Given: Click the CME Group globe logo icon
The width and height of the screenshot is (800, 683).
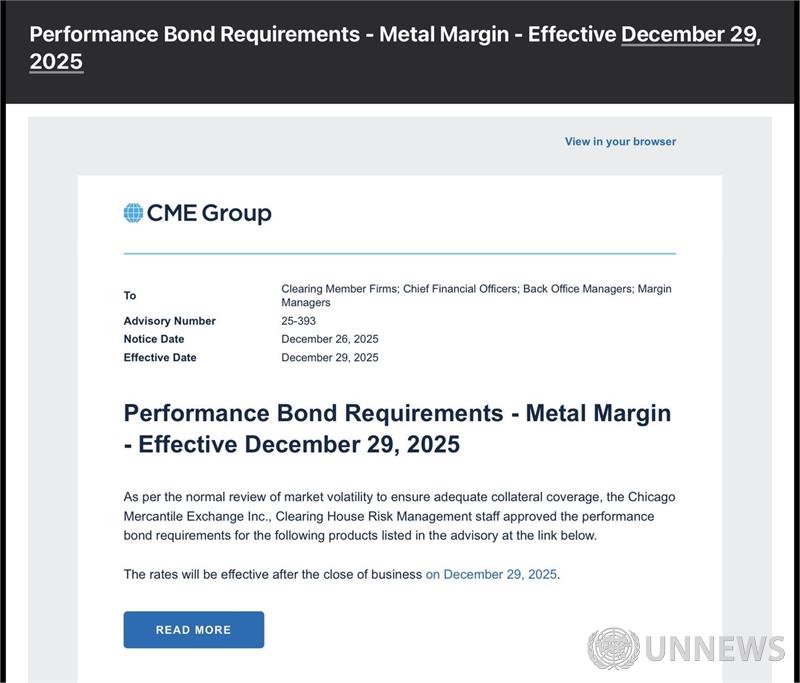Looking at the screenshot, I should coord(133,213).
